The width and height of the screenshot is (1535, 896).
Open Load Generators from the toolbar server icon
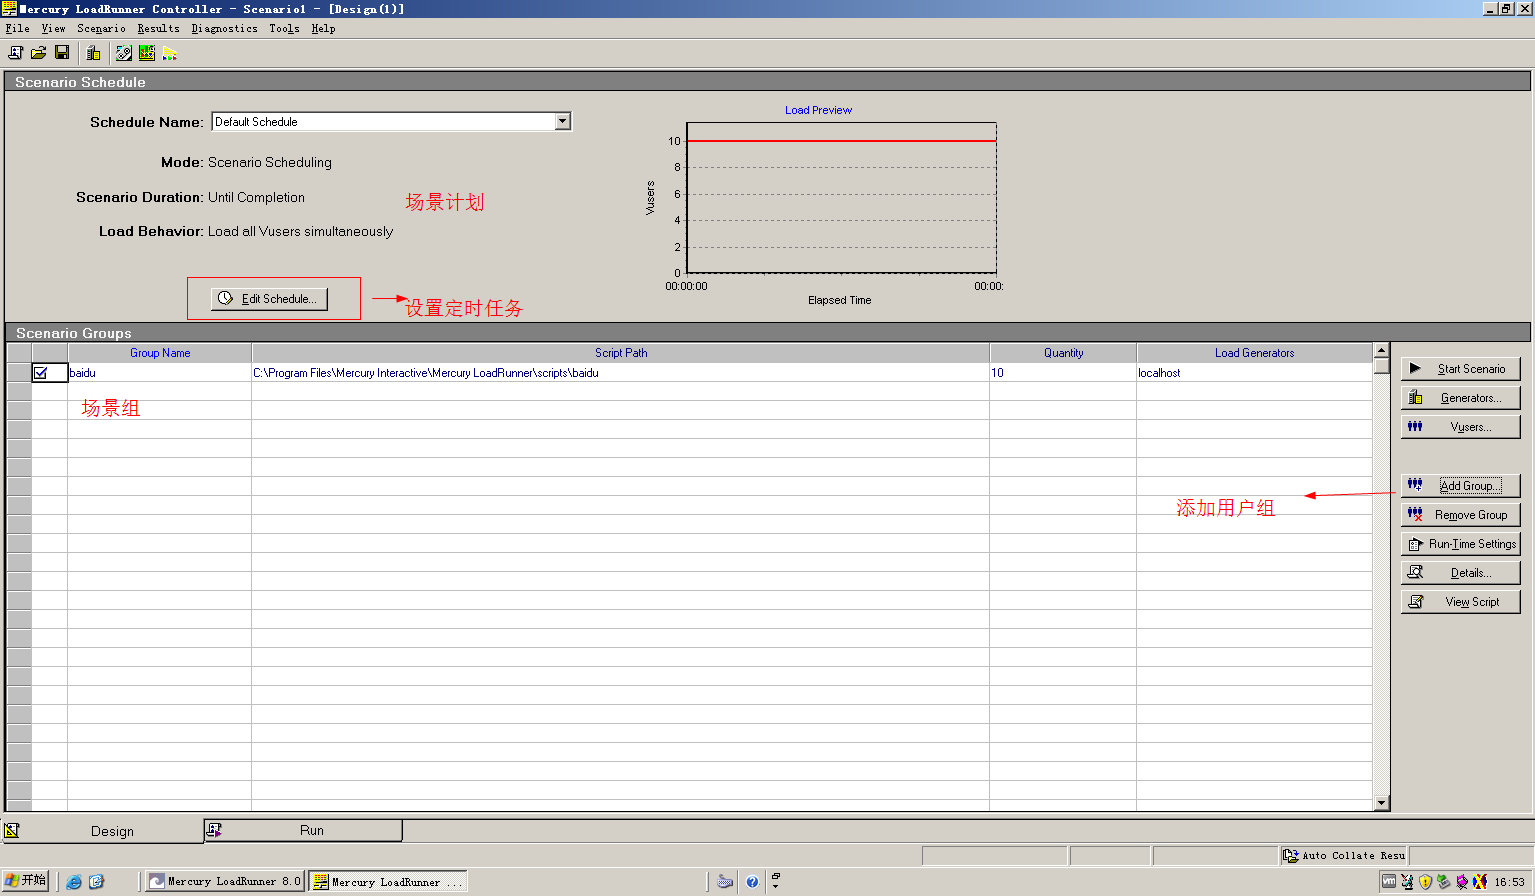pos(93,52)
